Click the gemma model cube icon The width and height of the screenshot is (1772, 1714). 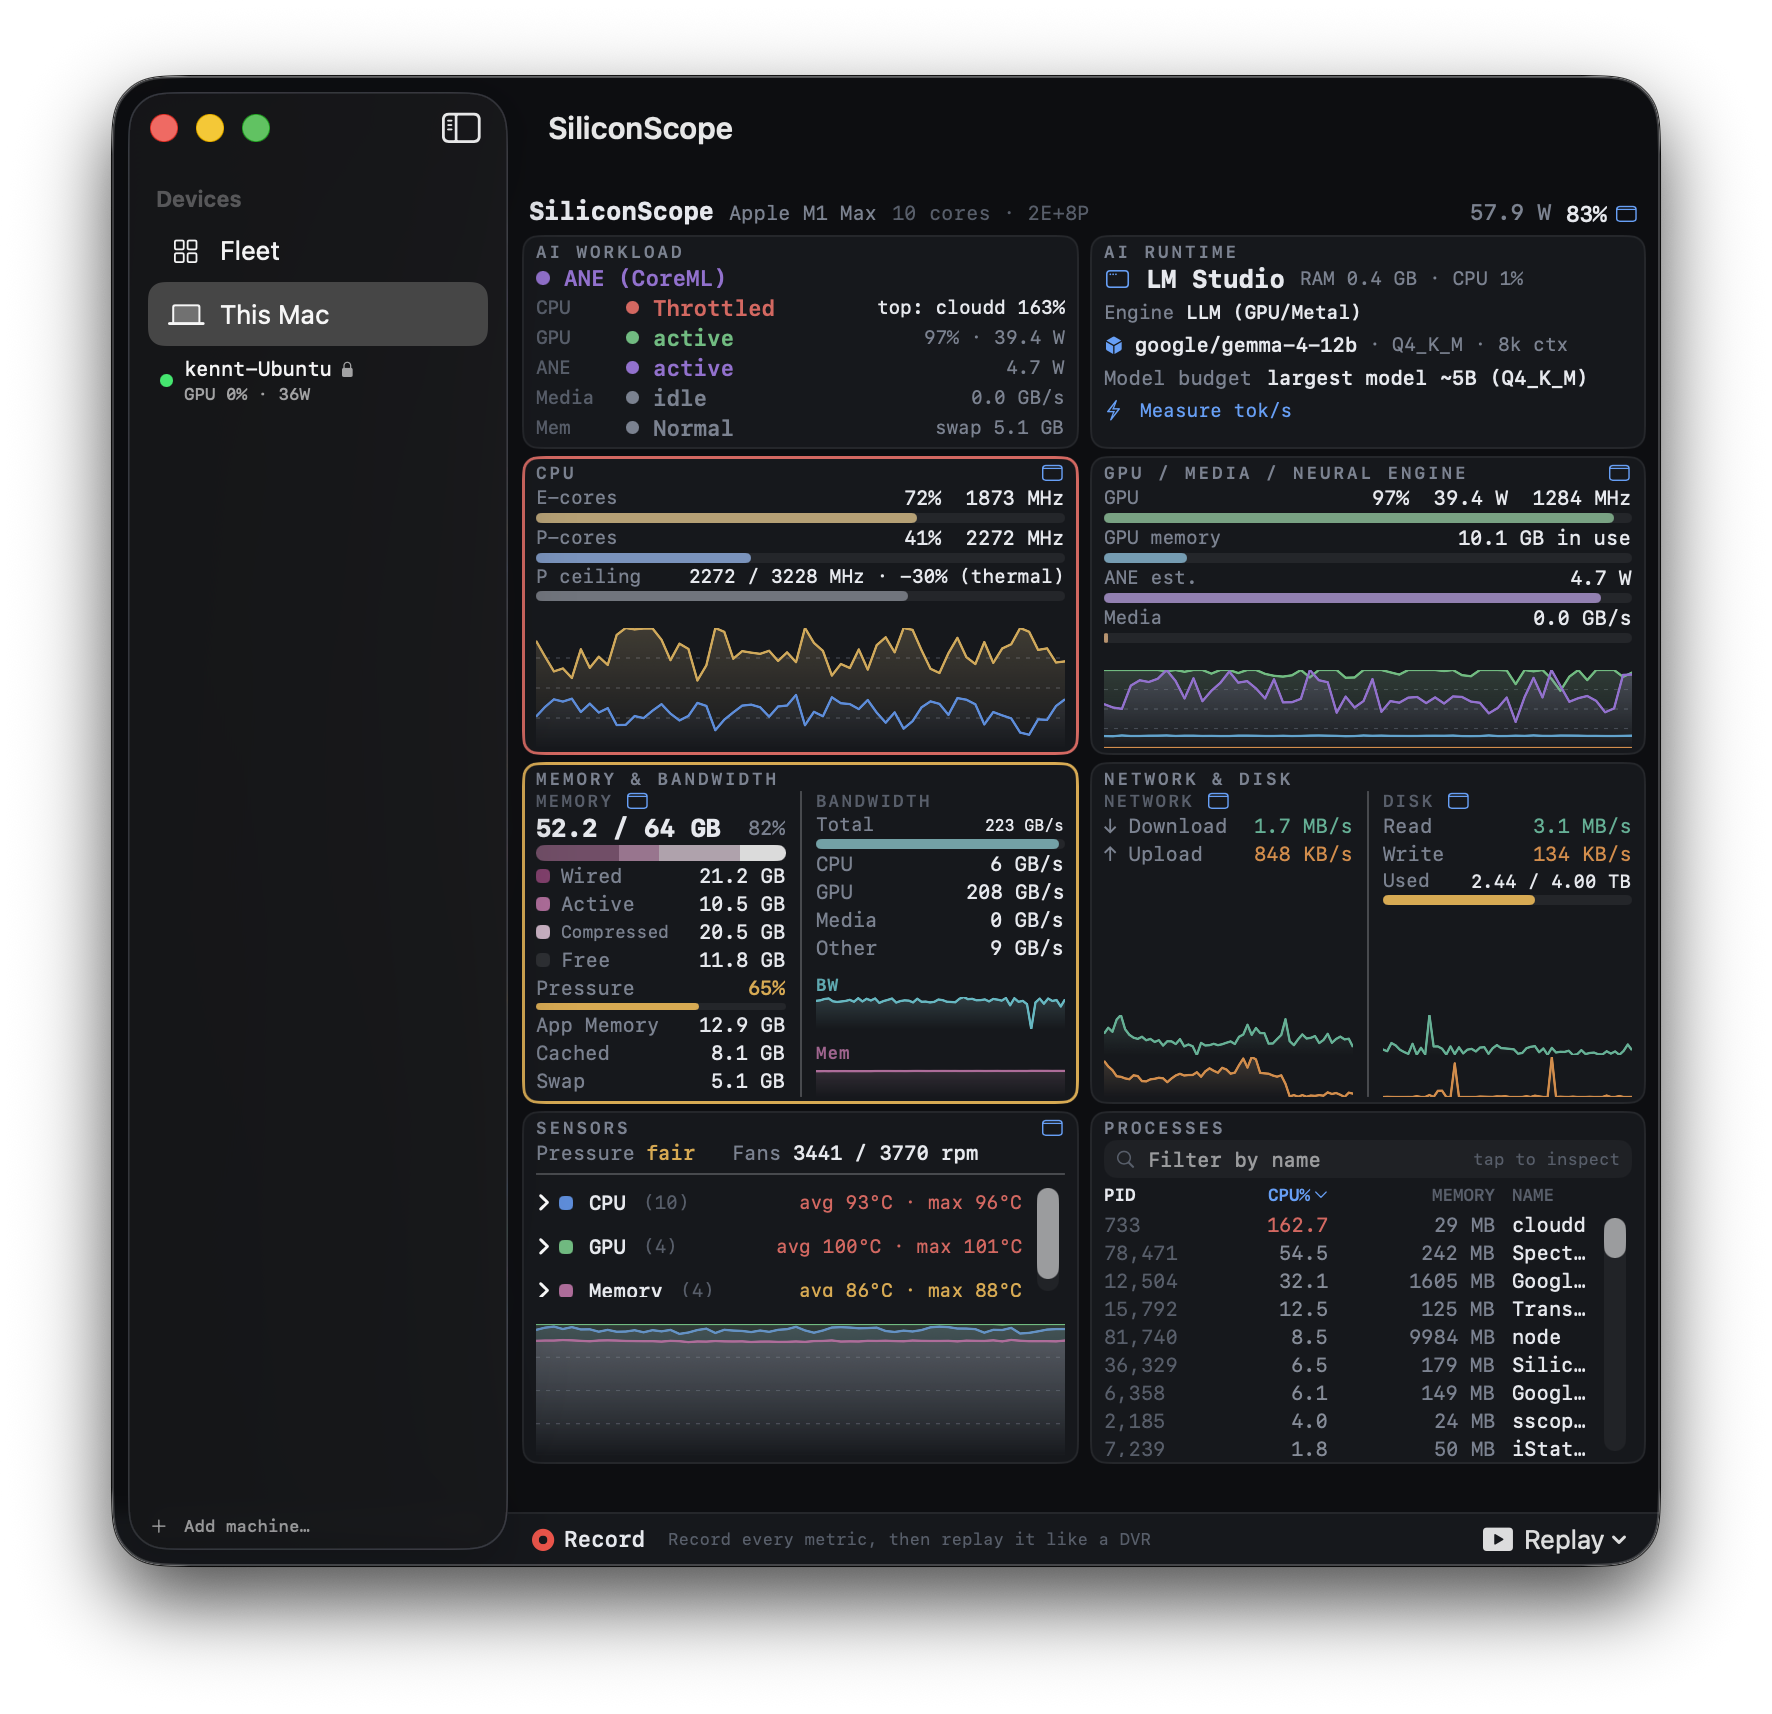click(x=1113, y=345)
